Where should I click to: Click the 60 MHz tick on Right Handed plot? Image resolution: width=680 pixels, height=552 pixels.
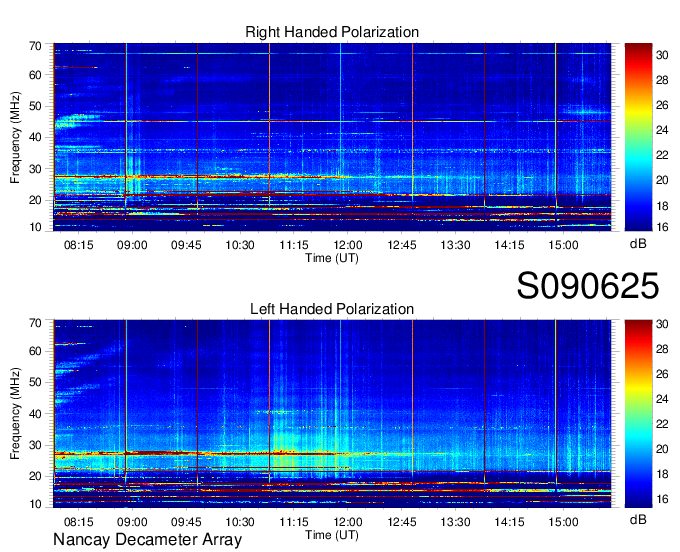tap(35, 75)
